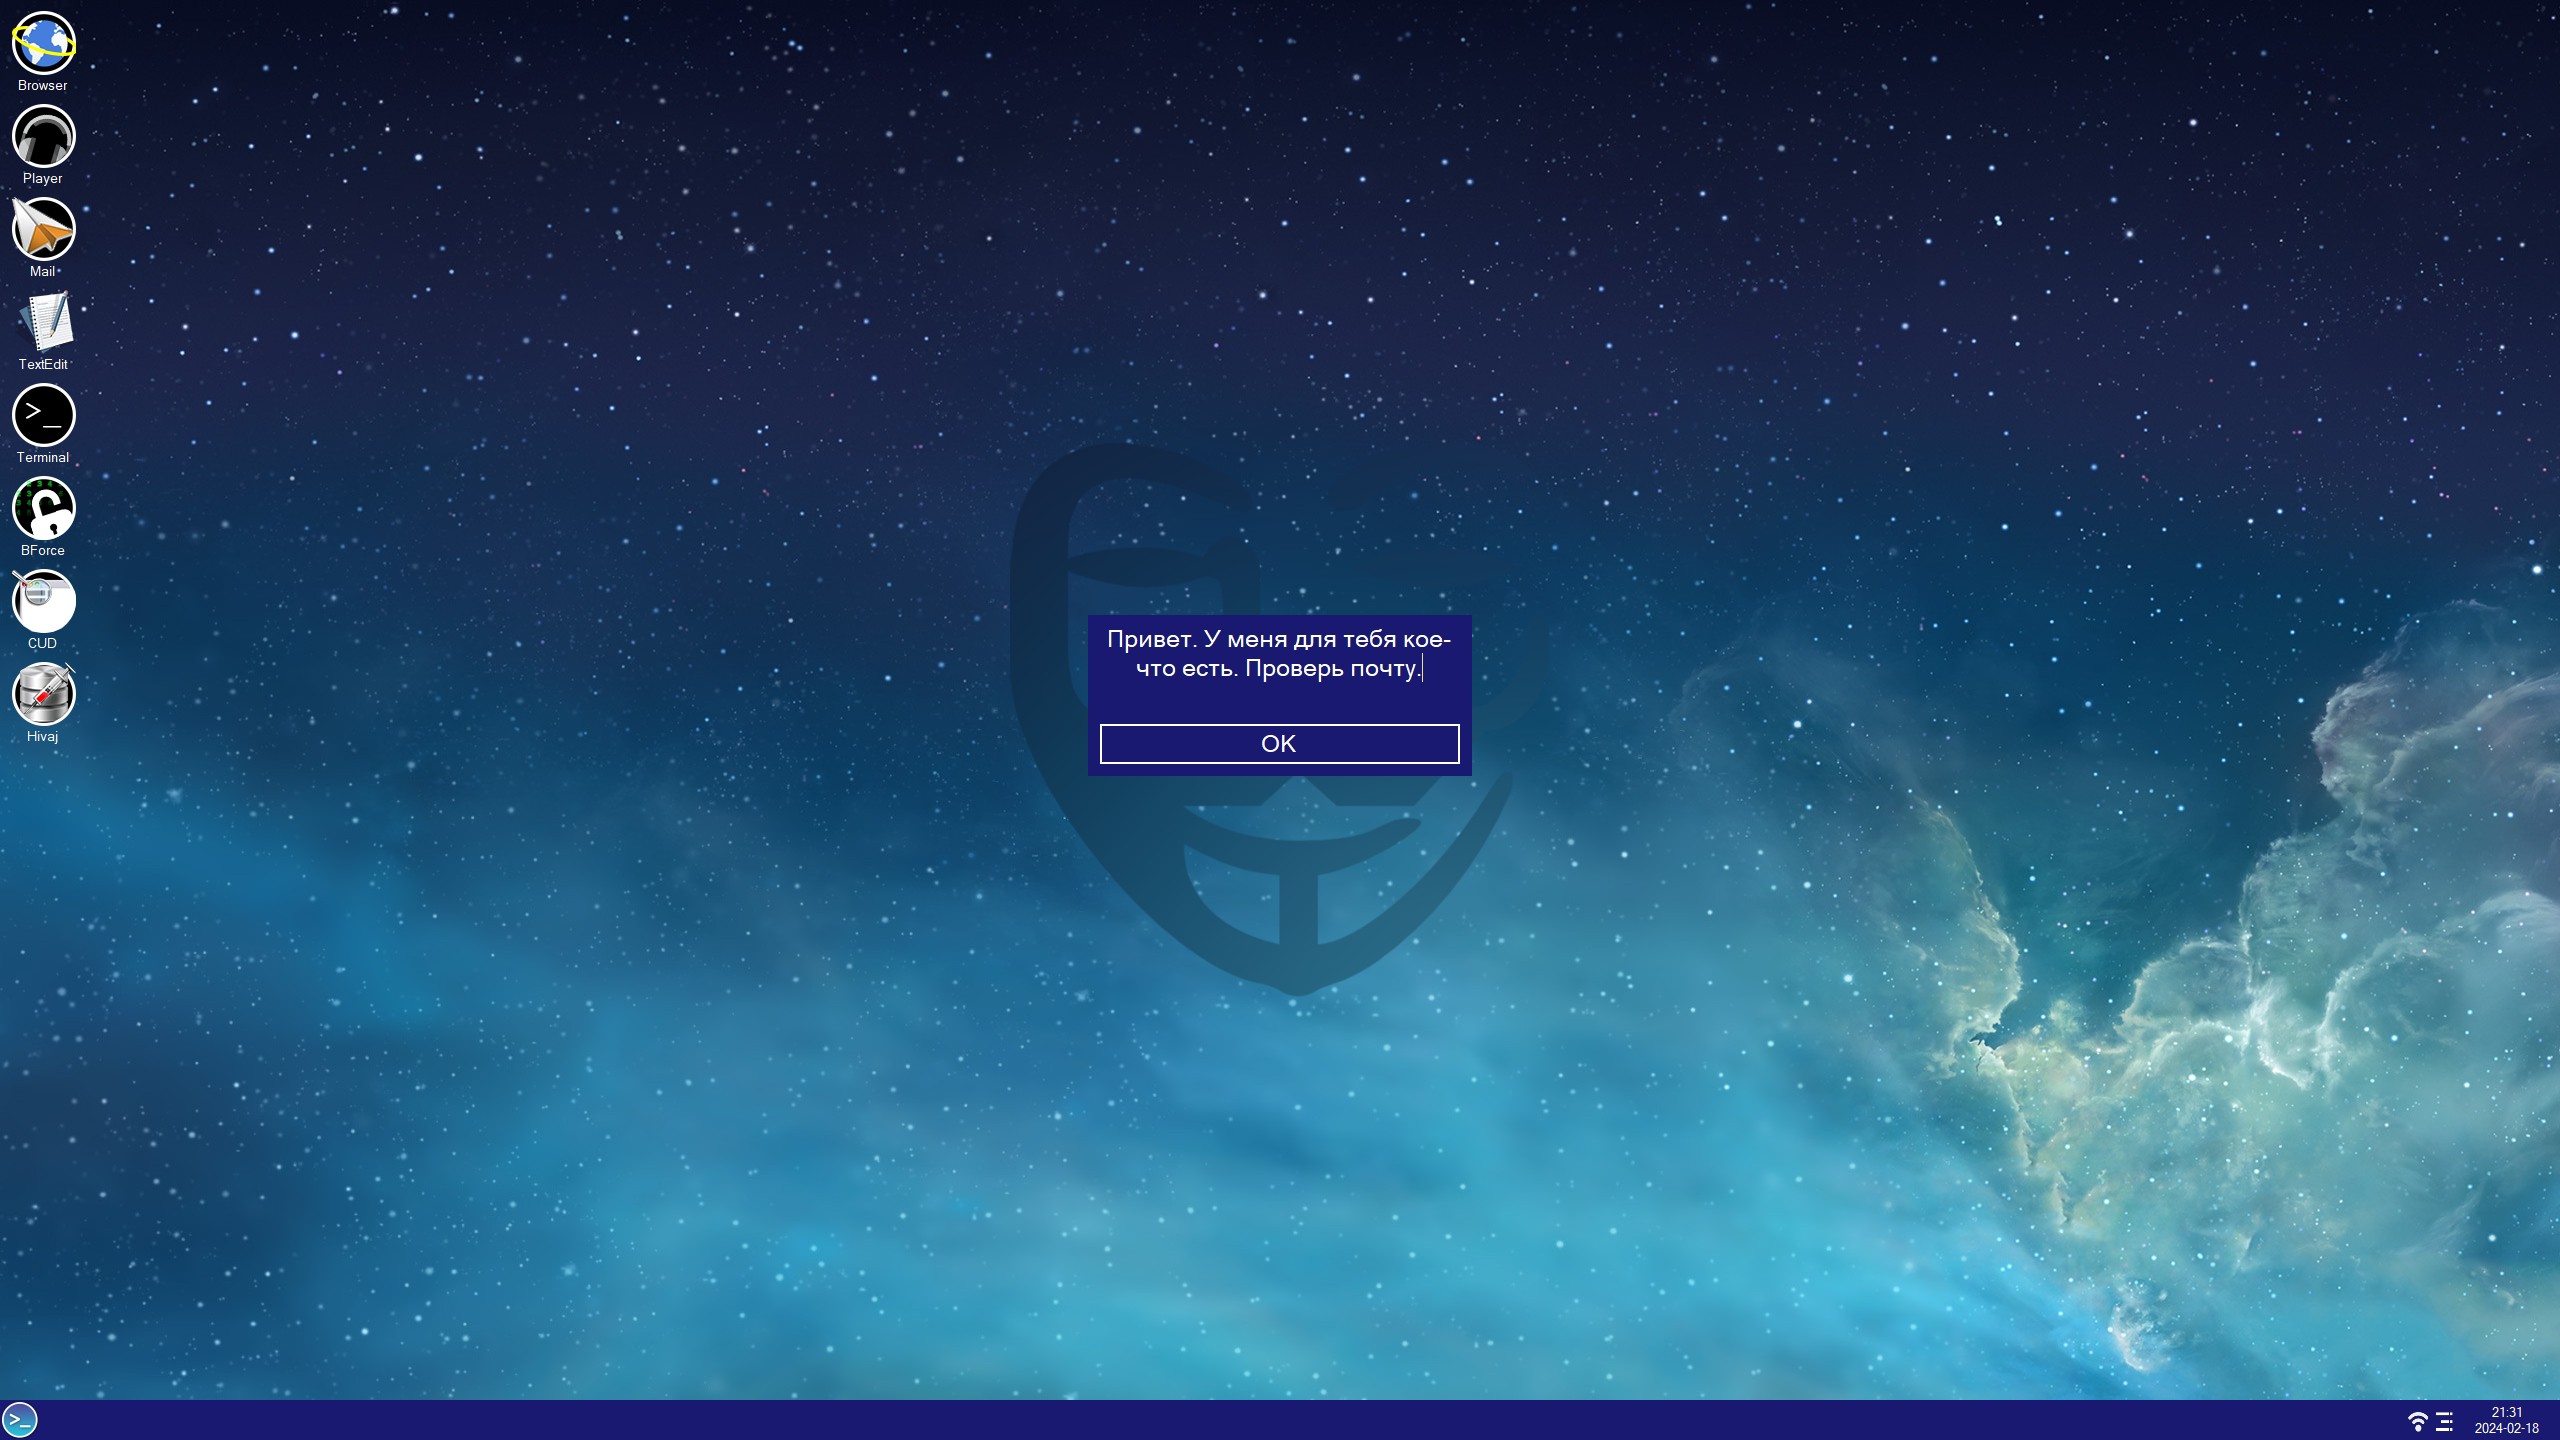The height and width of the screenshot is (1440, 2560).
Task: Click the "Browser" text label
Action: click(43, 86)
